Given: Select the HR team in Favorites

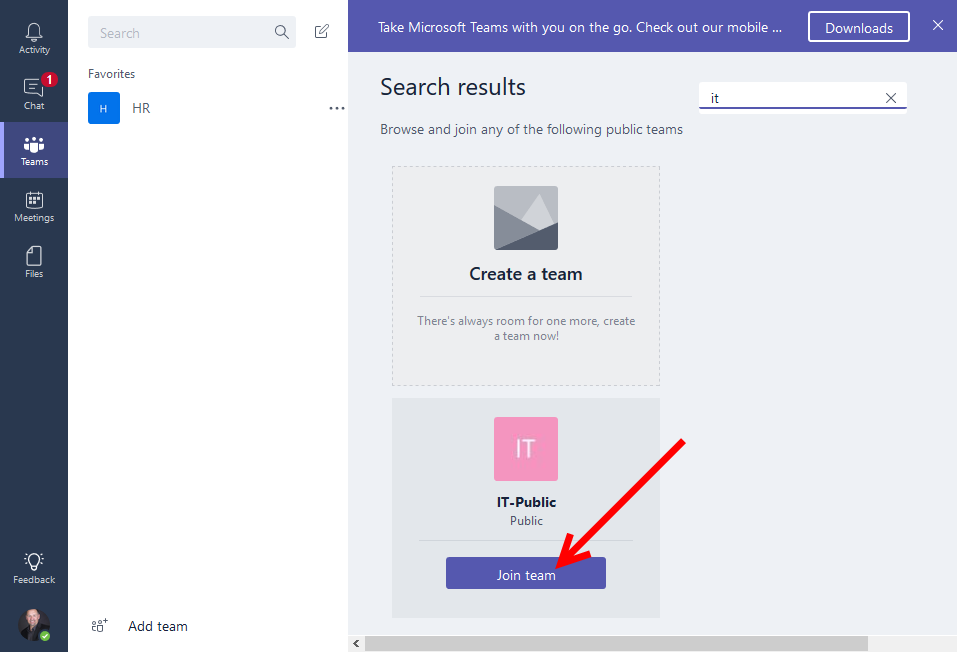Looking at the screenshot, I should click(x=141, y=108).
